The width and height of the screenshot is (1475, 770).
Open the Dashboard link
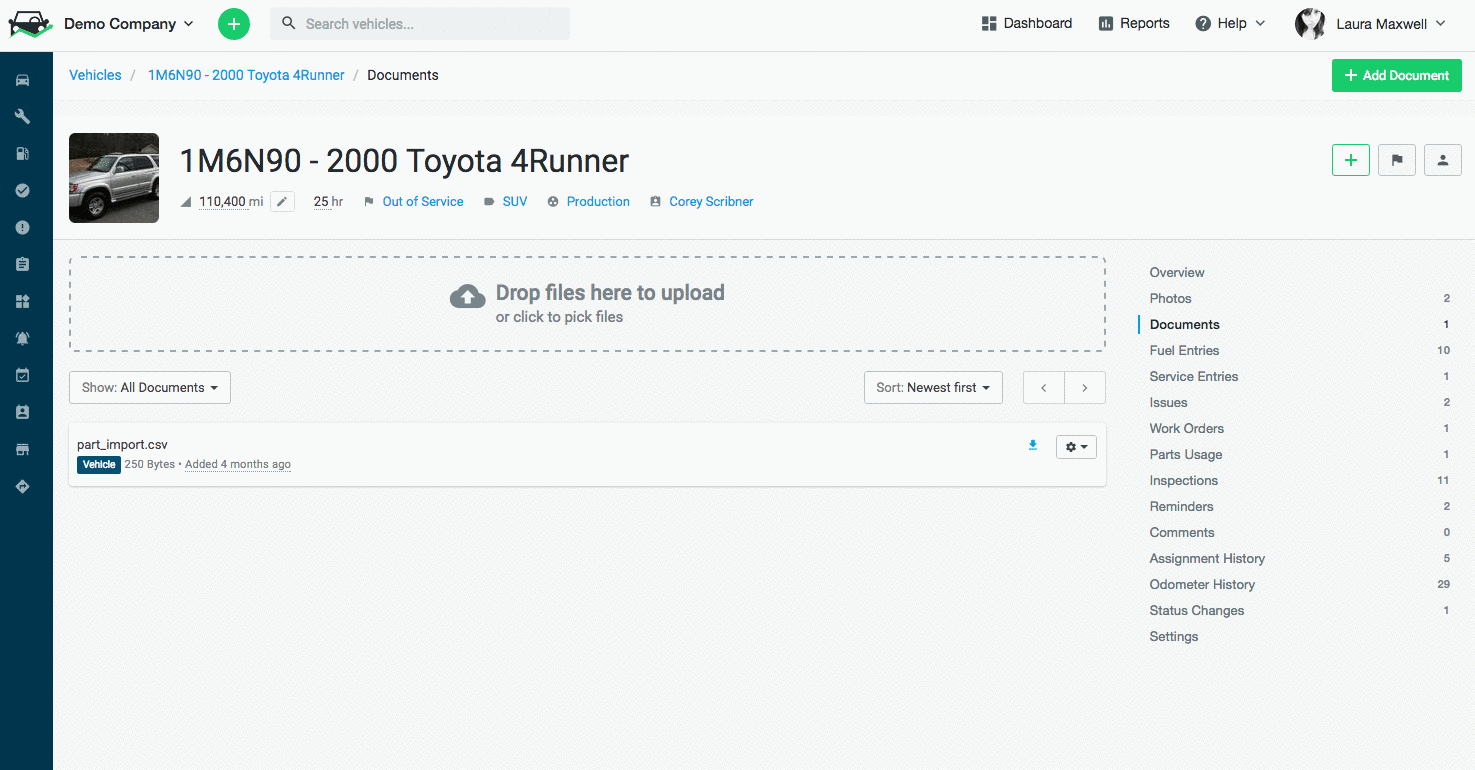point(1027,24)
